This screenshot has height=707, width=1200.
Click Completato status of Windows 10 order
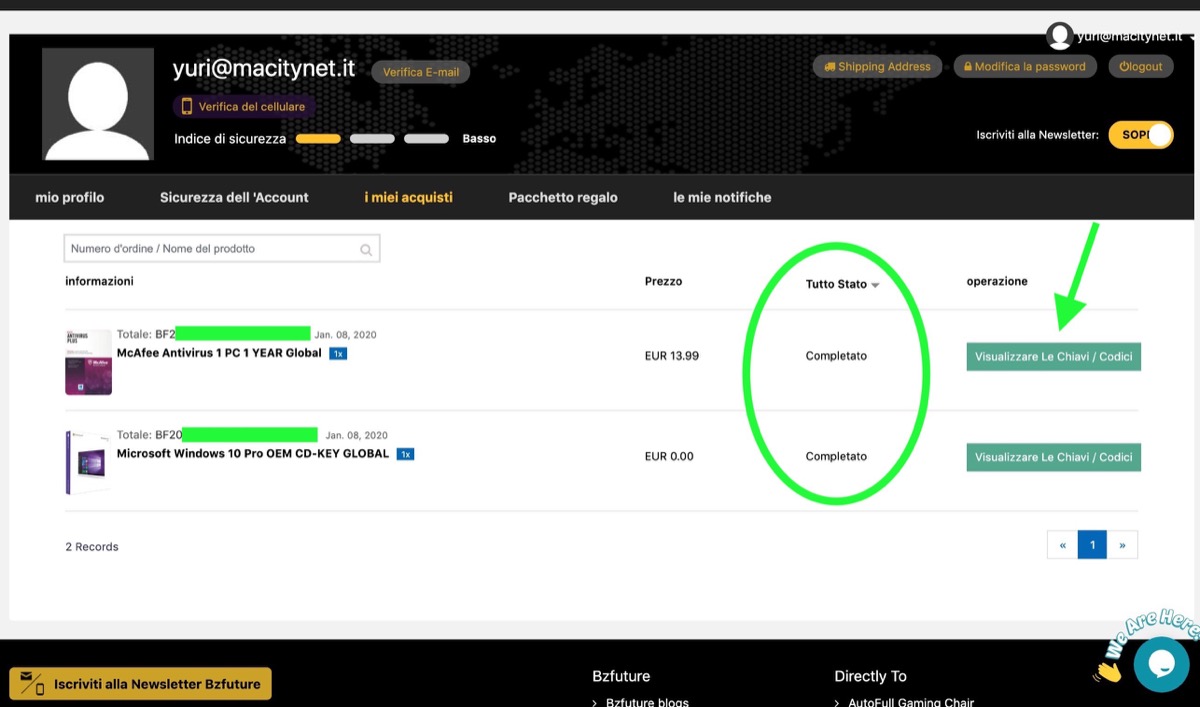[836, 456]
